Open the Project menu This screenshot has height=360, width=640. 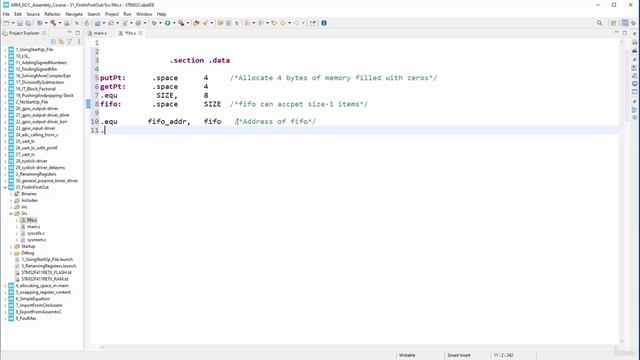(x=111, y=14)
